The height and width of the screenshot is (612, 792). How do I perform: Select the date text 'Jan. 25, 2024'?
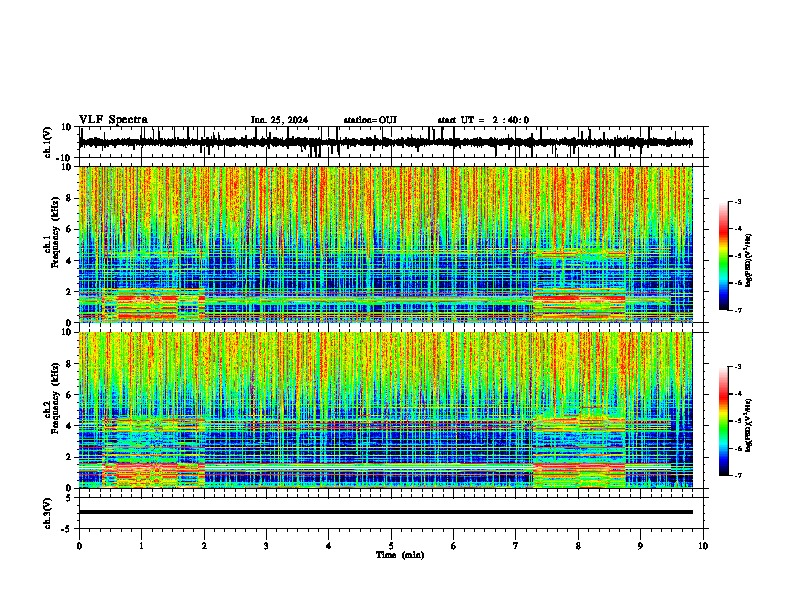point(279,120)
